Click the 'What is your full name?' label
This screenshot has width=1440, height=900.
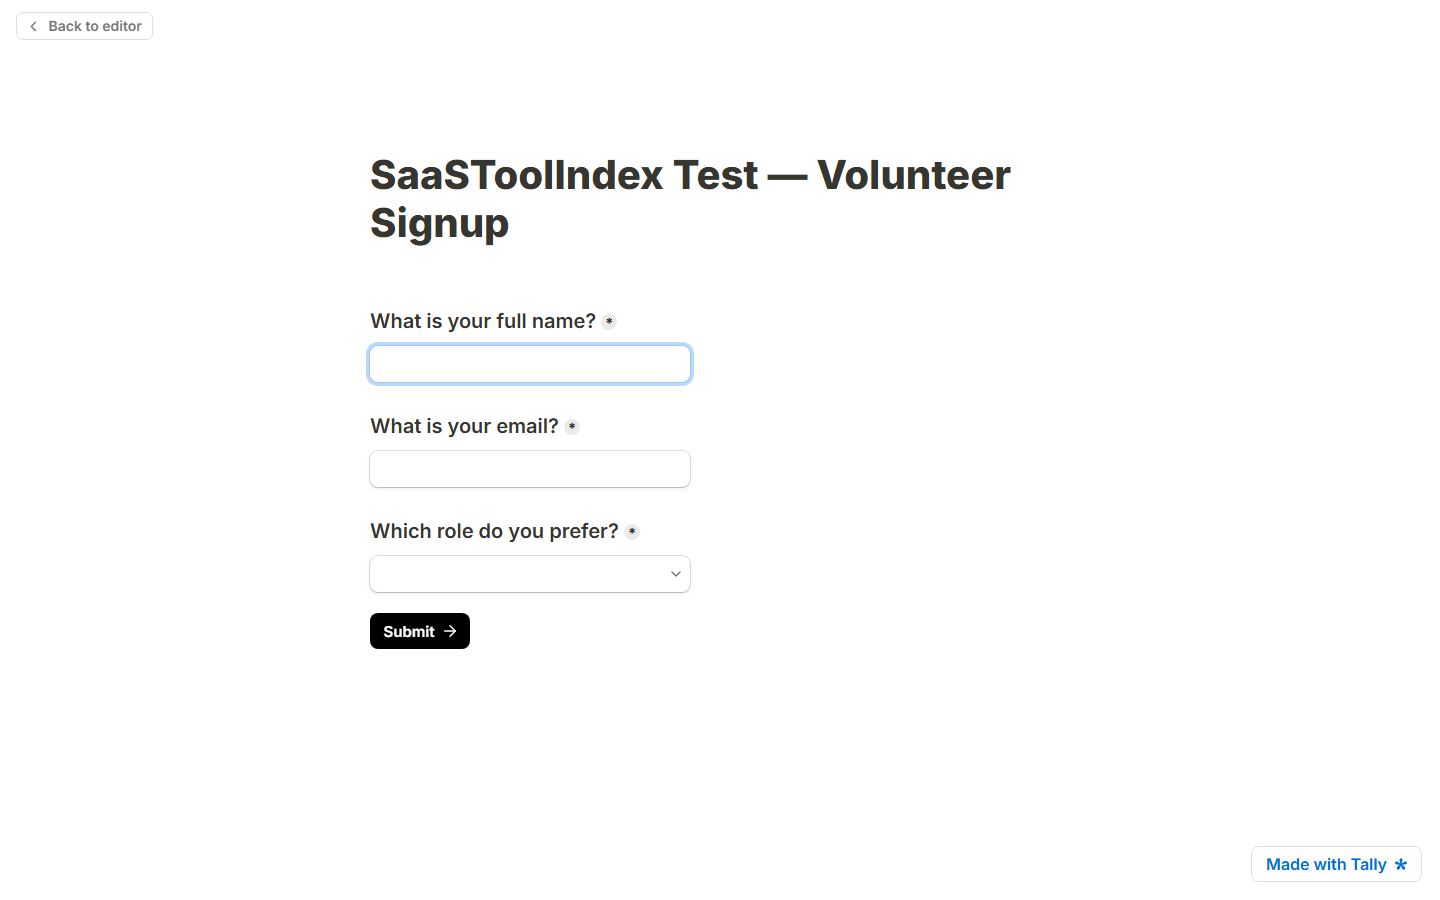coord(483,321)
